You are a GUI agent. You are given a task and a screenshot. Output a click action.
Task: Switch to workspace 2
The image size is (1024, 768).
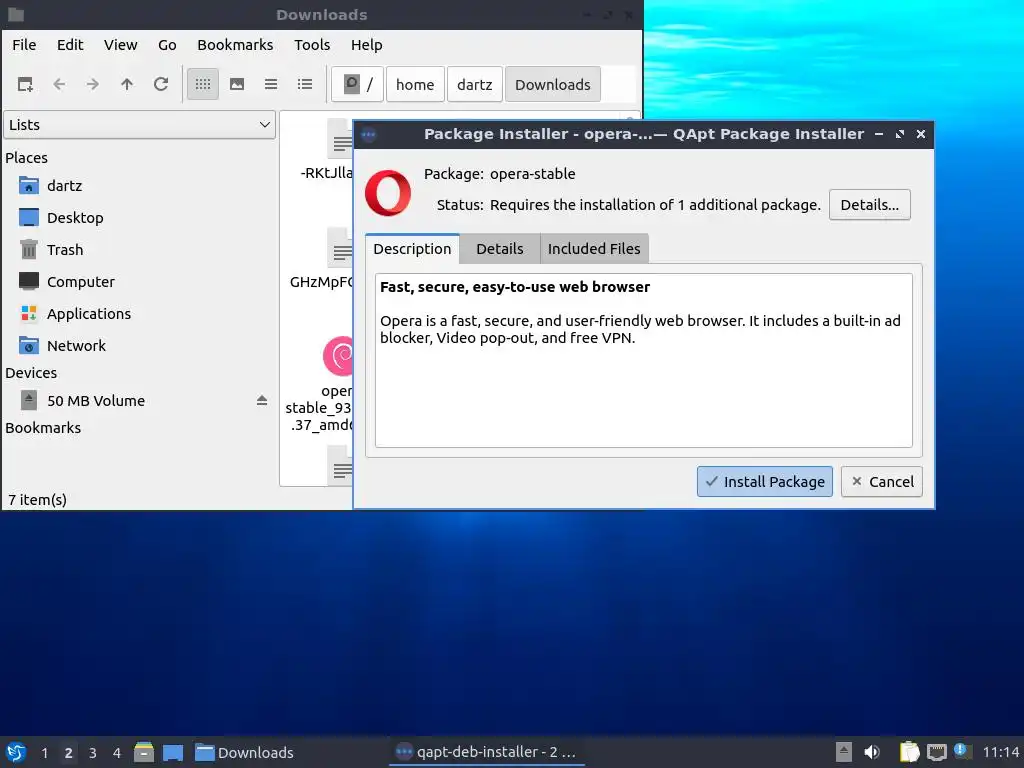coord(69,752)
